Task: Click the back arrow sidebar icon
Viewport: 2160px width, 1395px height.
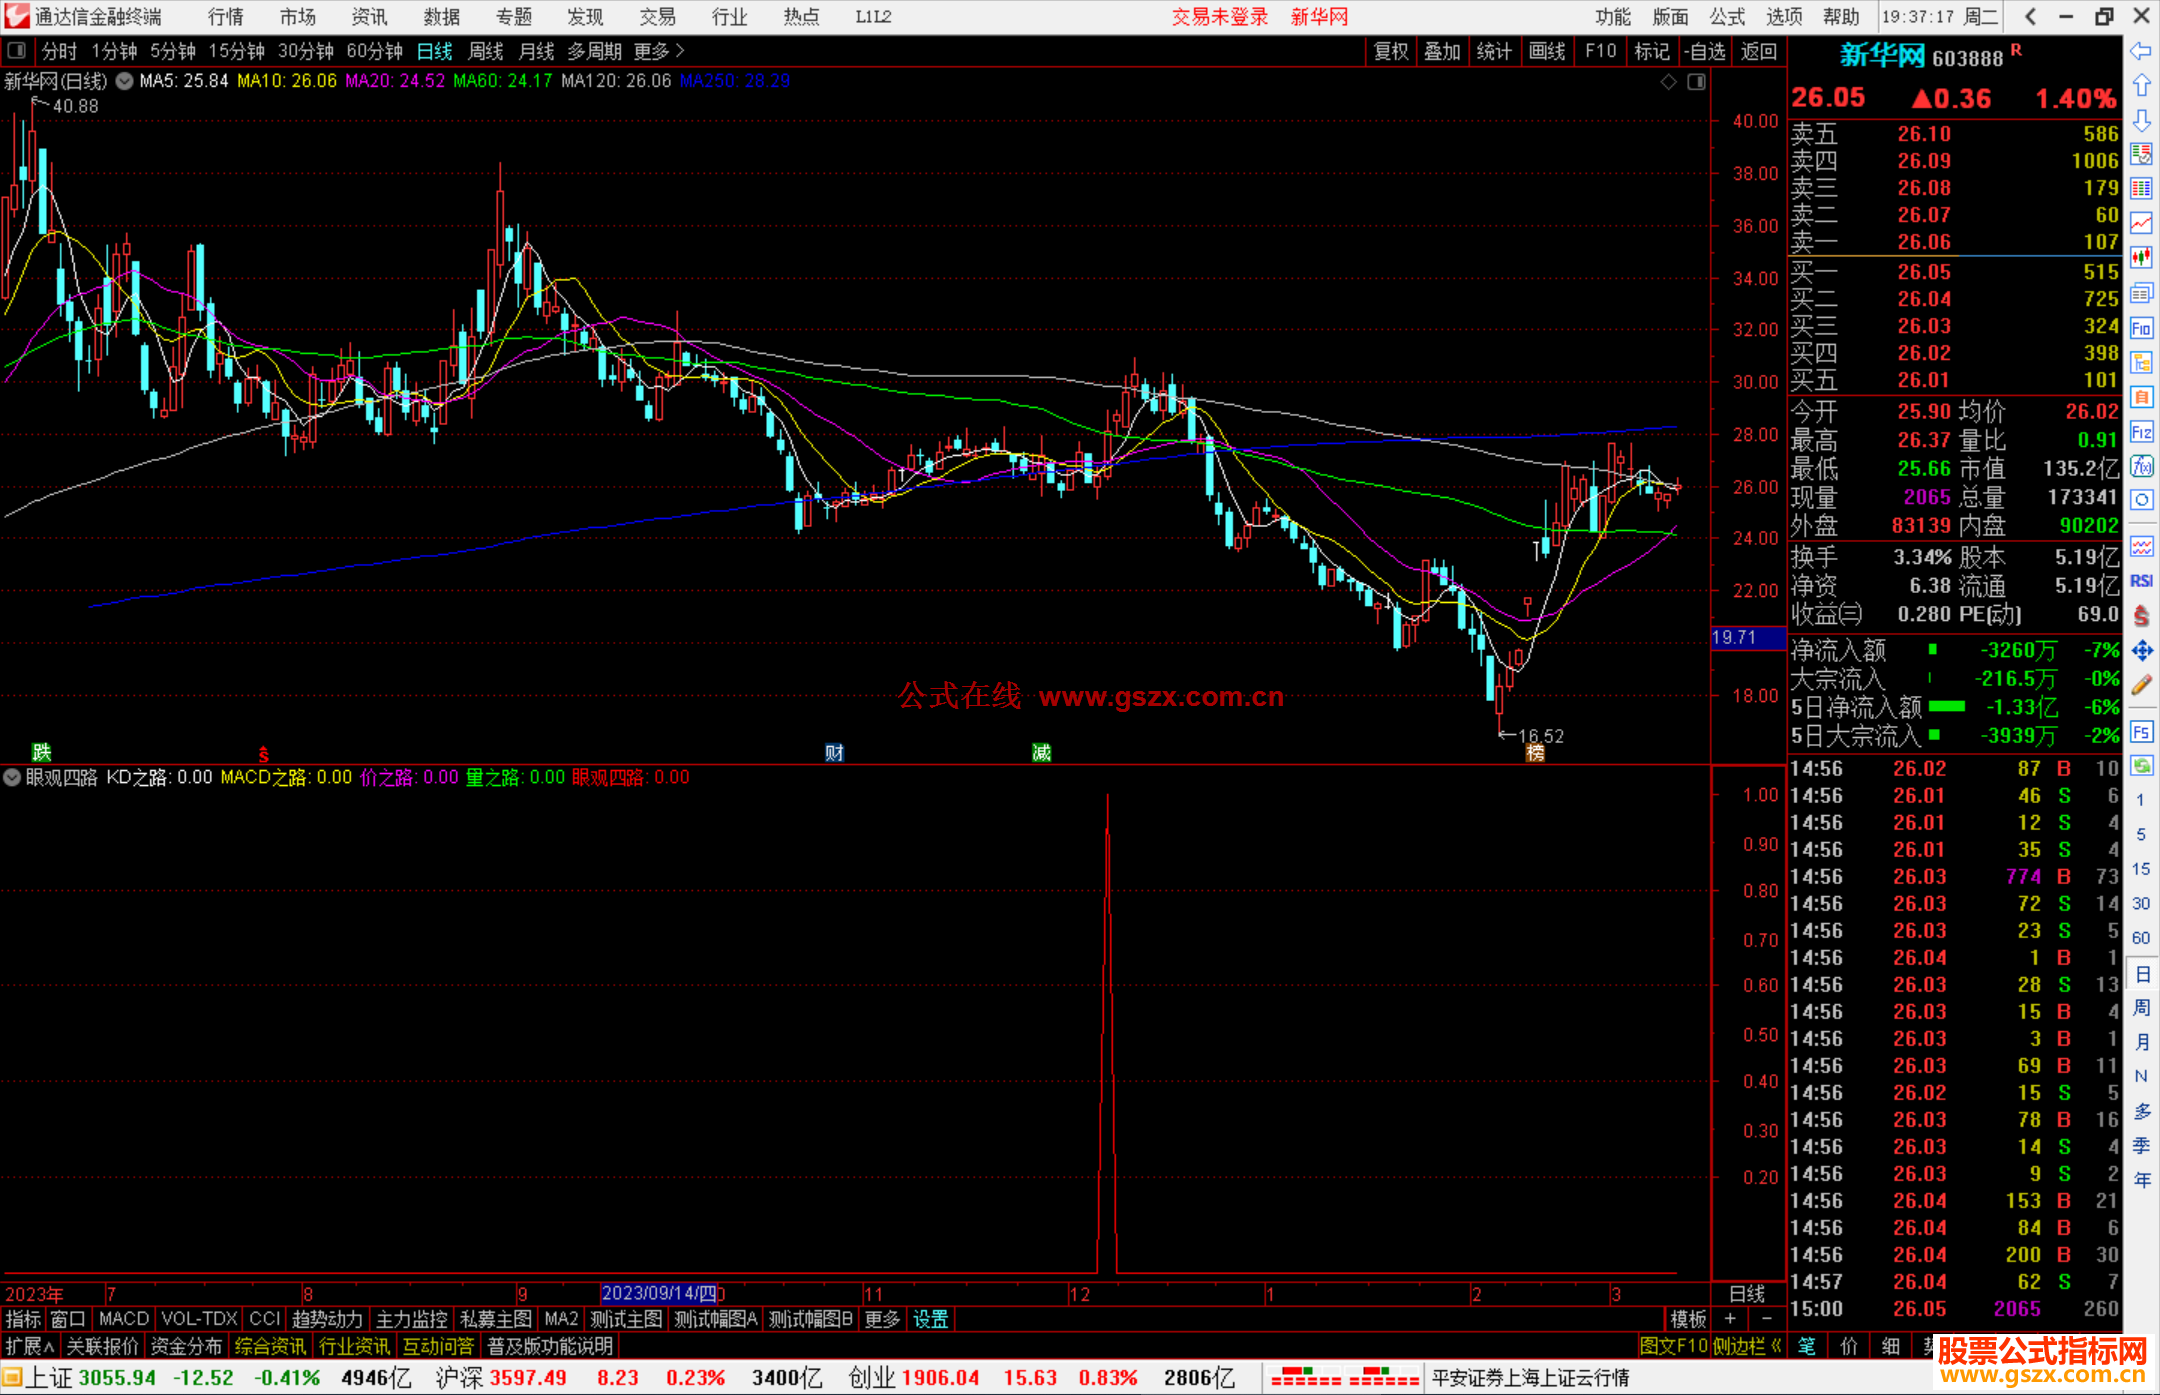Action: (2141, 51)
